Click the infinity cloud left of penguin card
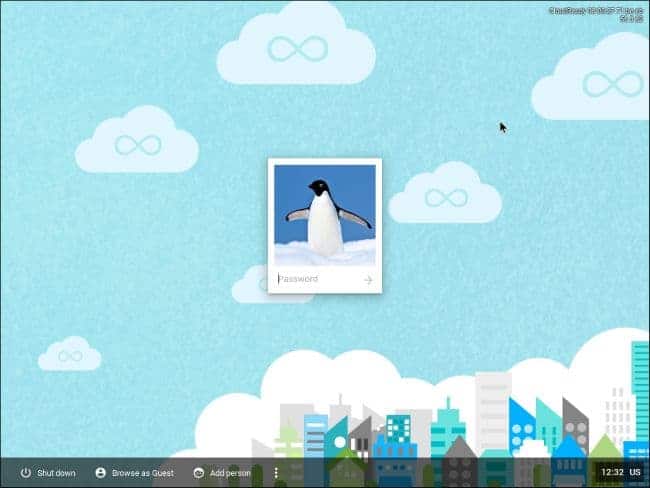The image size is (650, 488). (x=136, y=144)
